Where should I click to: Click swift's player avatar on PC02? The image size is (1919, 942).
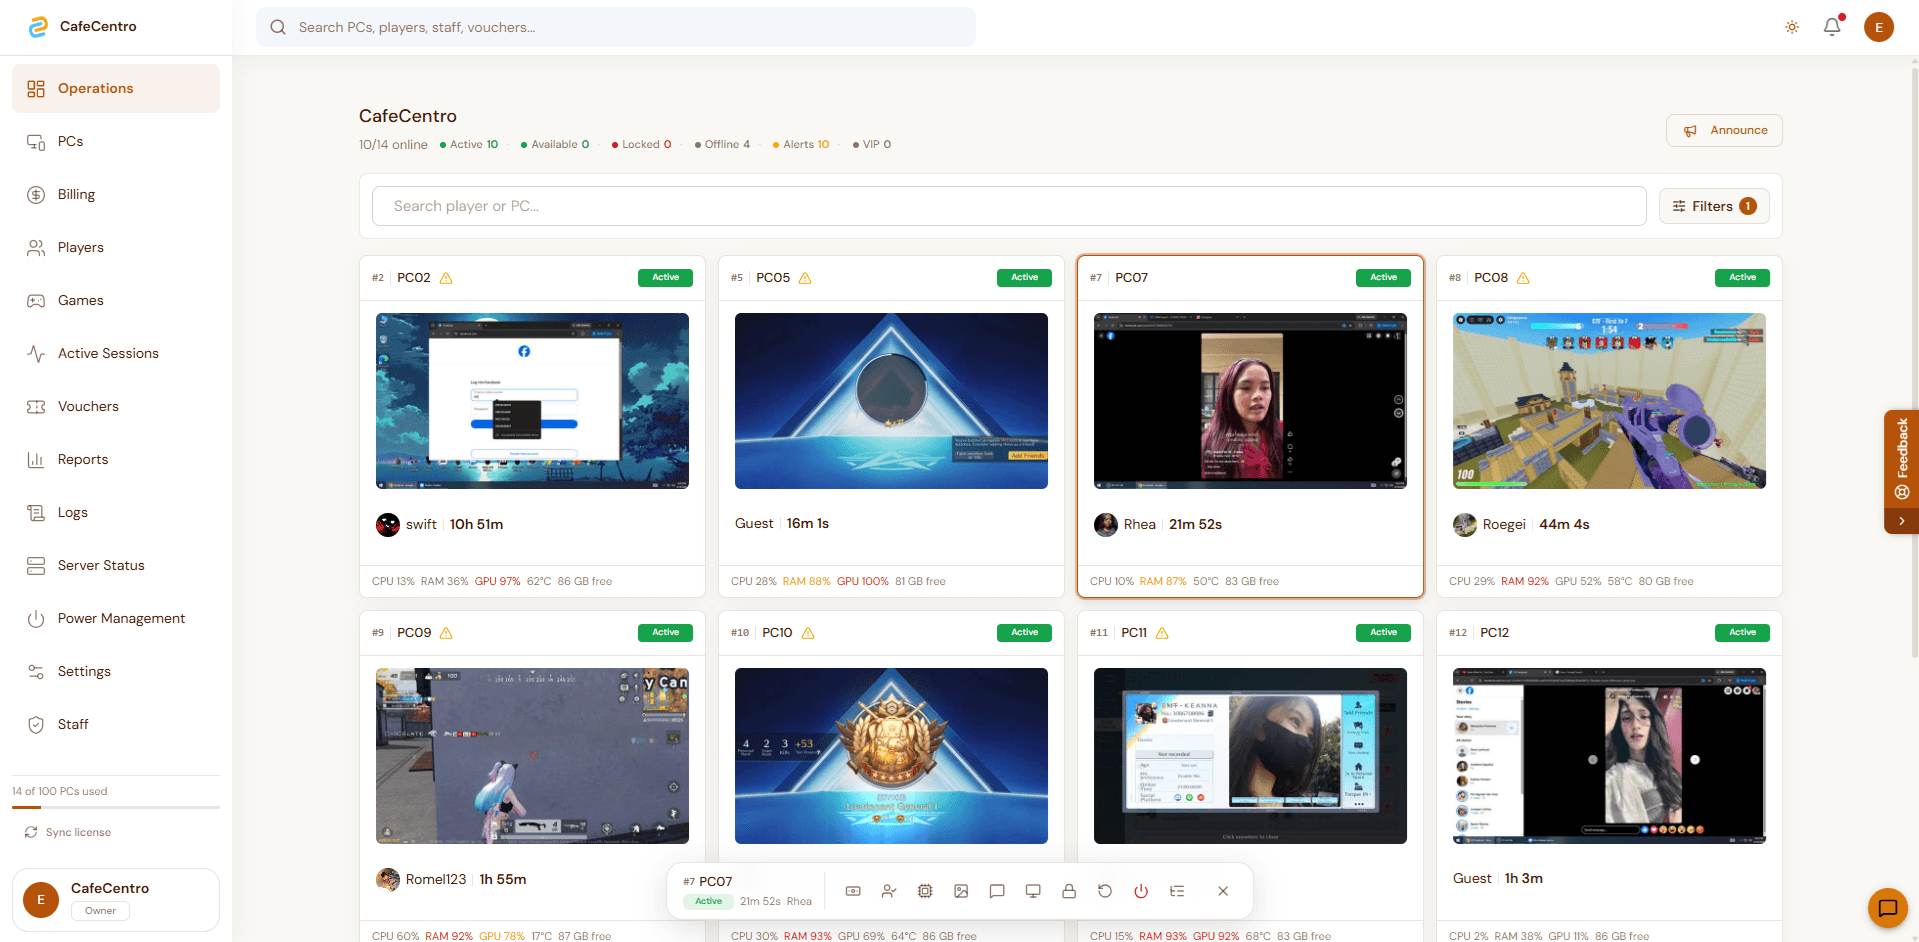tap(388, 525)
